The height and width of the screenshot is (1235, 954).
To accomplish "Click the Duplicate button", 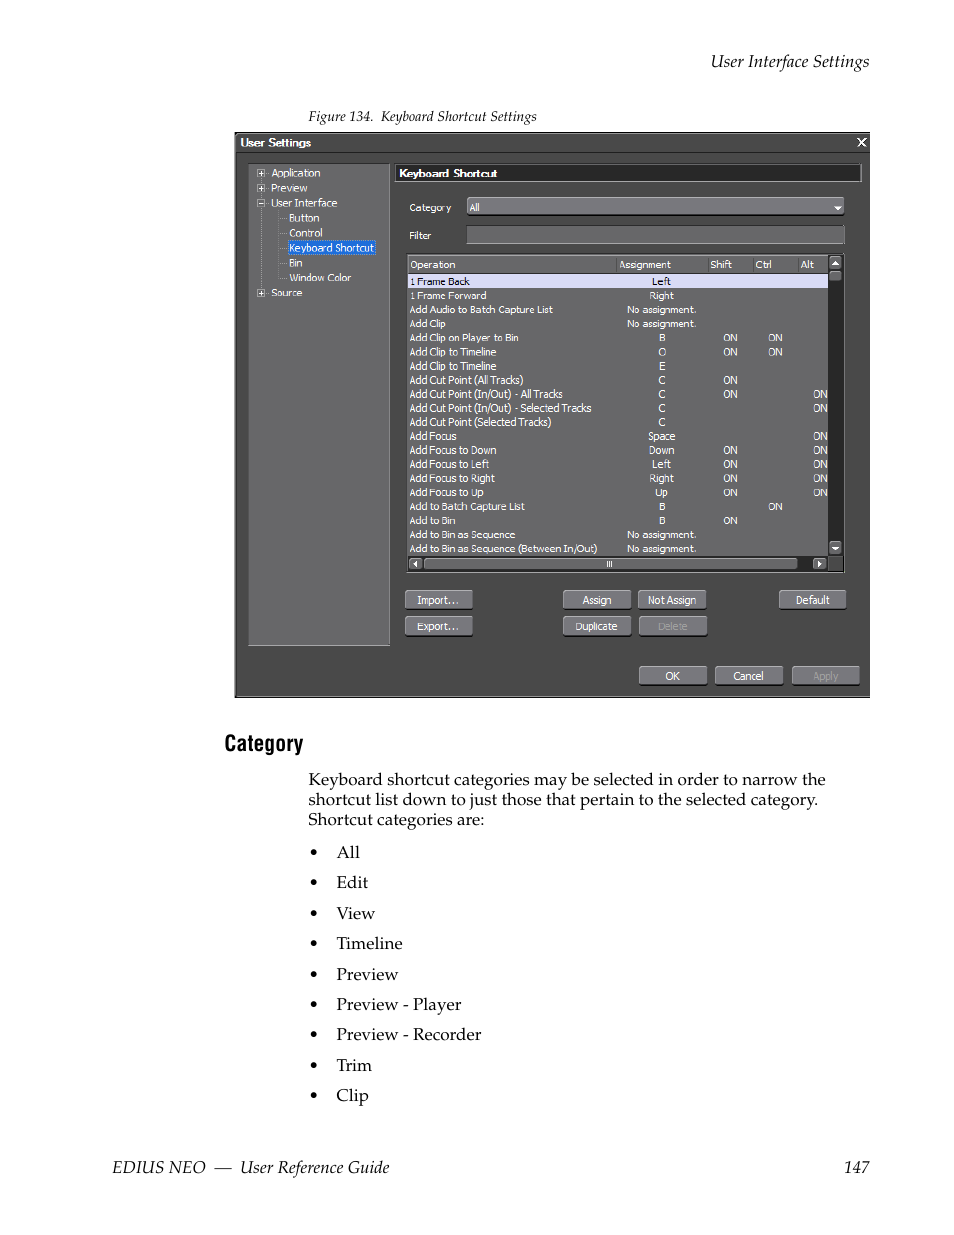I will click(x=597, y=626).
